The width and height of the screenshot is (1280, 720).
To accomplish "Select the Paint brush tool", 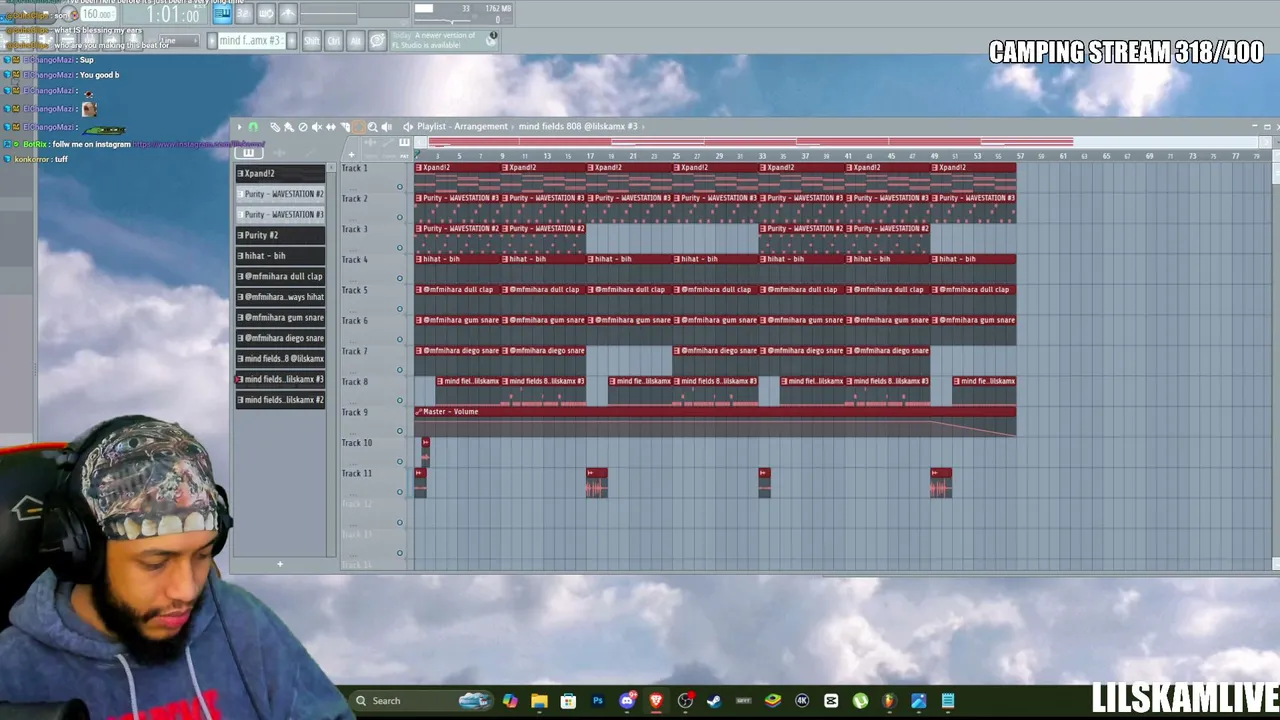I will tap(289, 127).
